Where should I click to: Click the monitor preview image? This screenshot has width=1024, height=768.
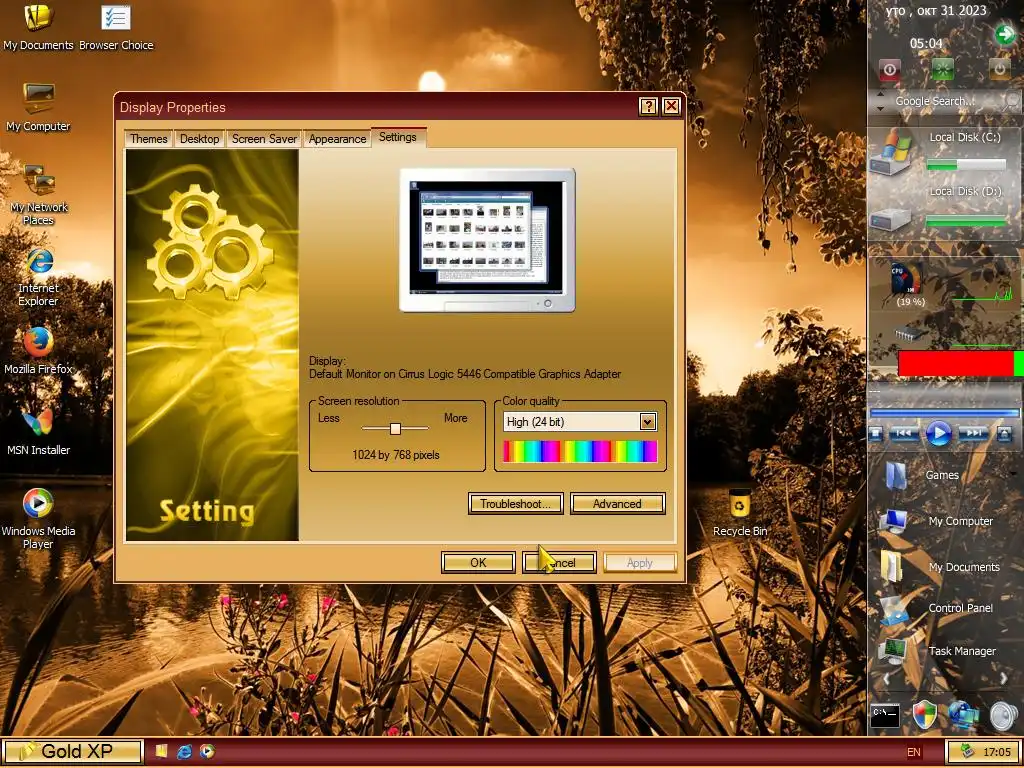(487, 240)
